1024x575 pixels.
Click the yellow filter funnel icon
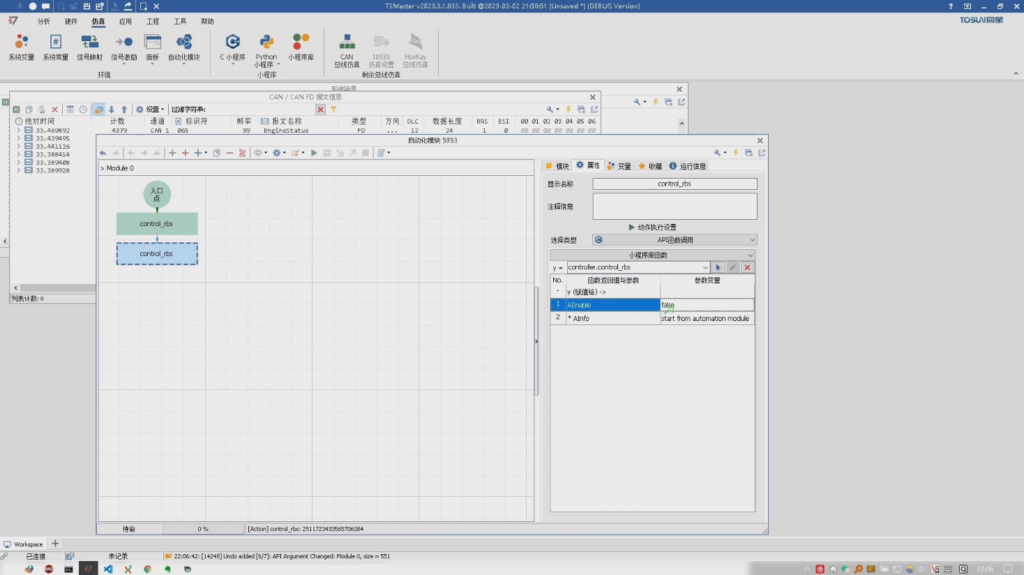click(x=334, y=109)
